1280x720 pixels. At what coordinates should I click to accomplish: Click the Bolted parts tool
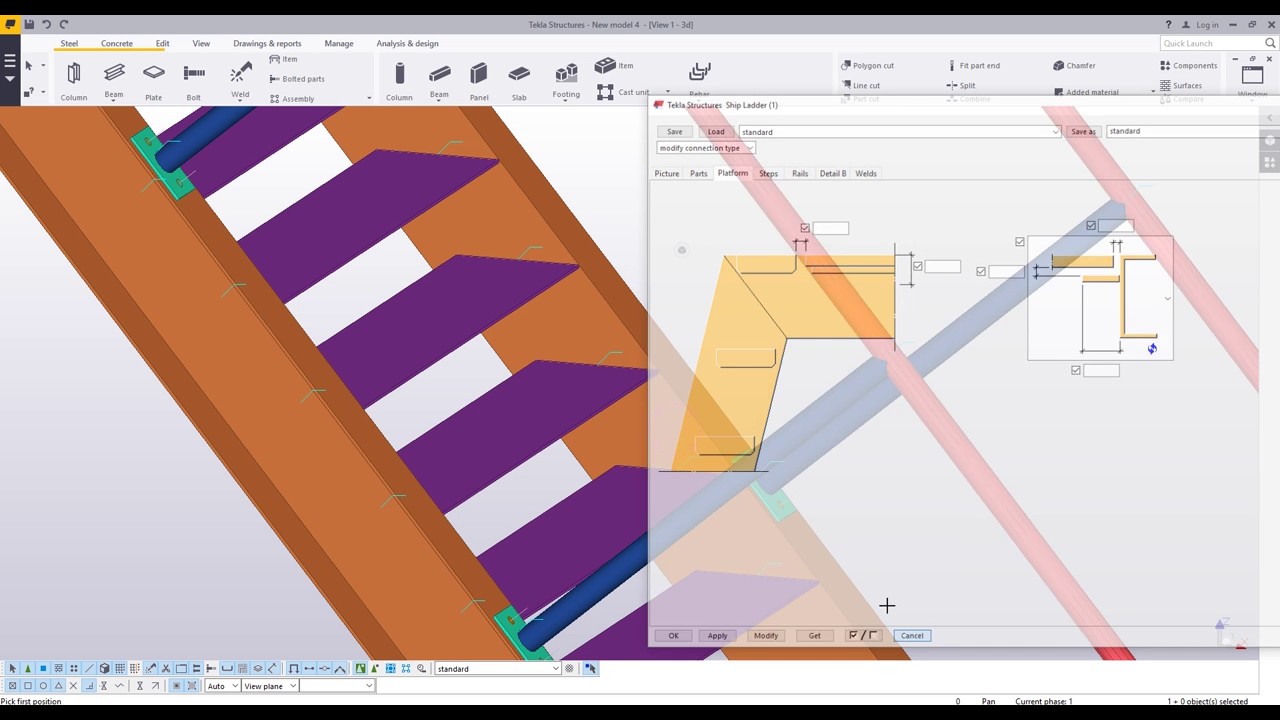tap(297, 79)
